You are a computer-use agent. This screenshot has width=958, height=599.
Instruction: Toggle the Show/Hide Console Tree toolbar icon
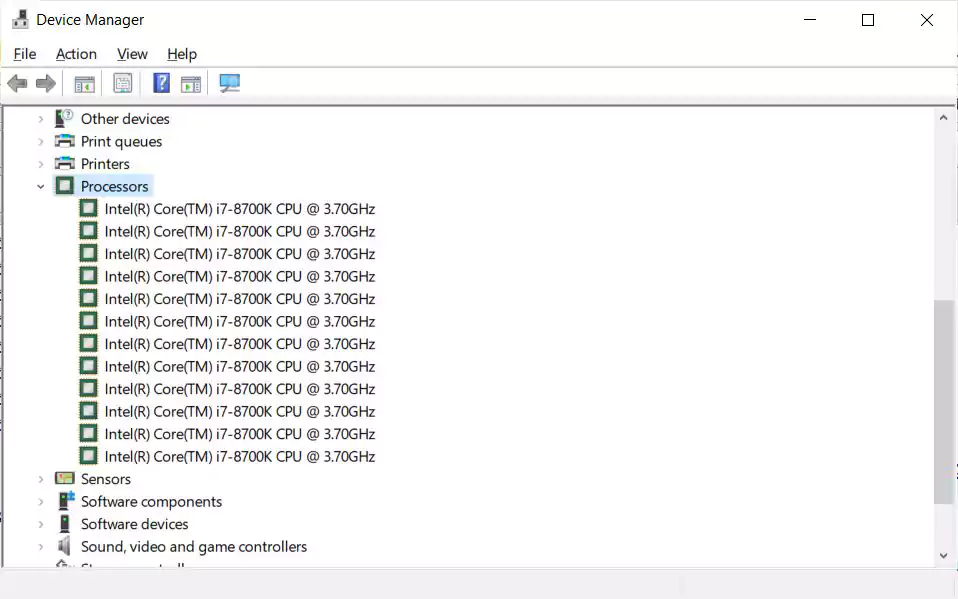click(84, 84)
